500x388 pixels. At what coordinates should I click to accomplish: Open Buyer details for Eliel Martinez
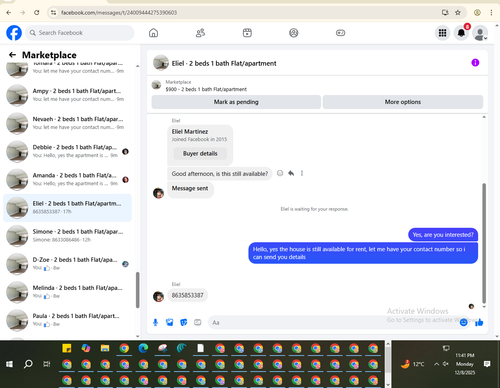[200, 153]
